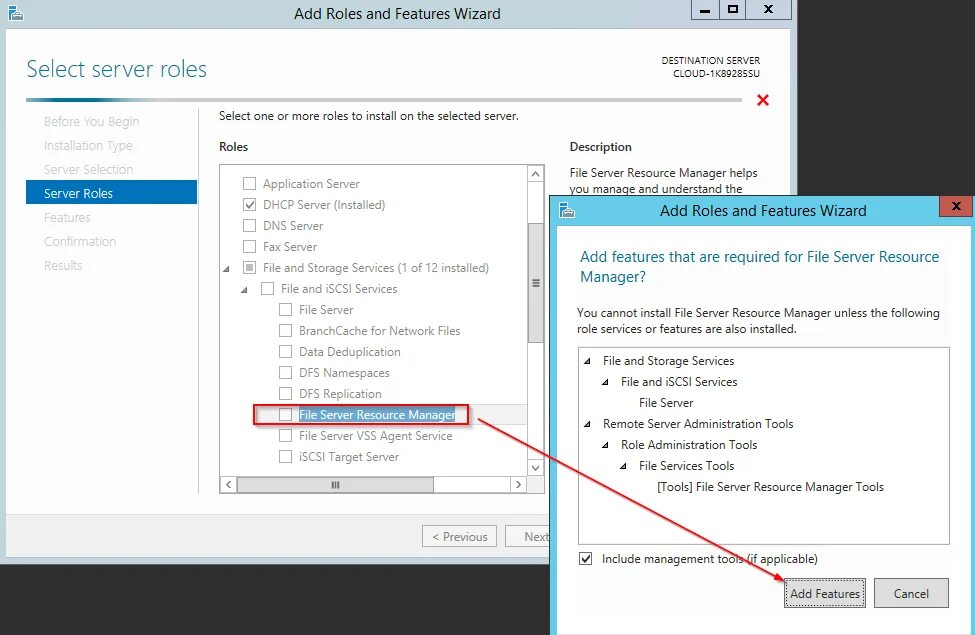The height and width of the screenshot is (635, 975).
Task: Collapse File and Storage Services in dialog tree
Action: pos(587,361)
